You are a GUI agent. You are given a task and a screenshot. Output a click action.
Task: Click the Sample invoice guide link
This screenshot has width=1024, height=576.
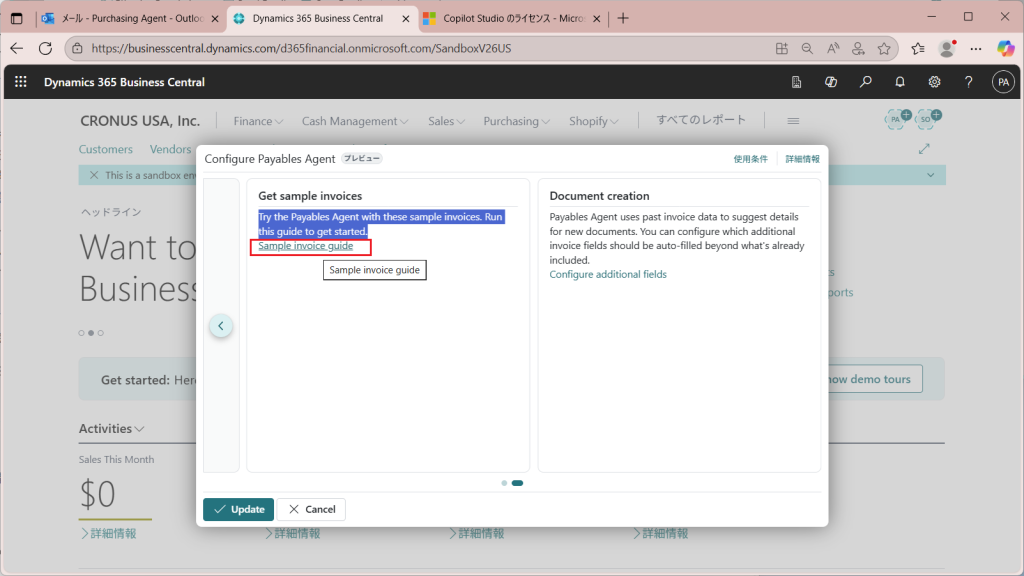[306, 246]
